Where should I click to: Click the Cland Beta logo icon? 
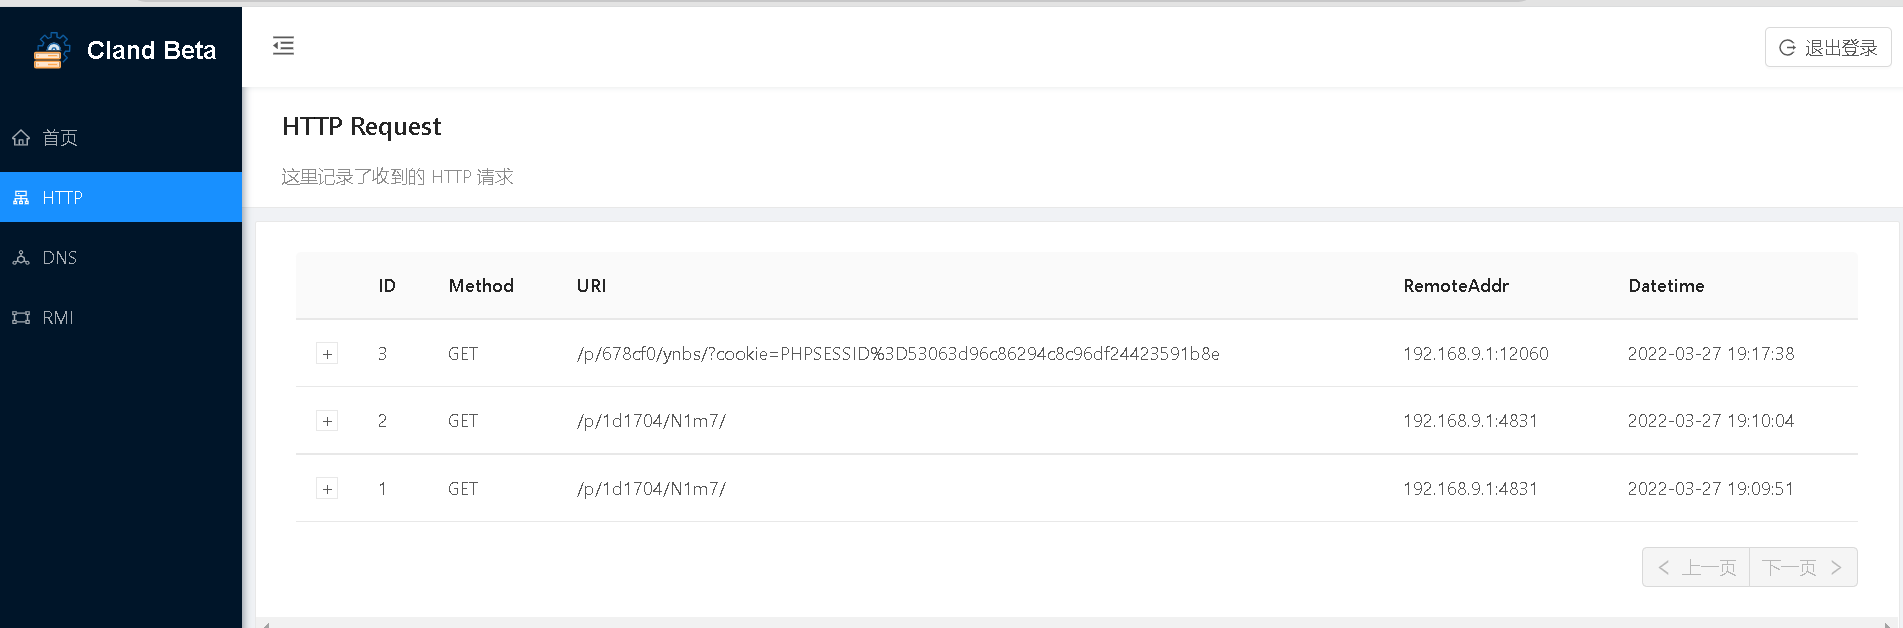click(51, 50)
